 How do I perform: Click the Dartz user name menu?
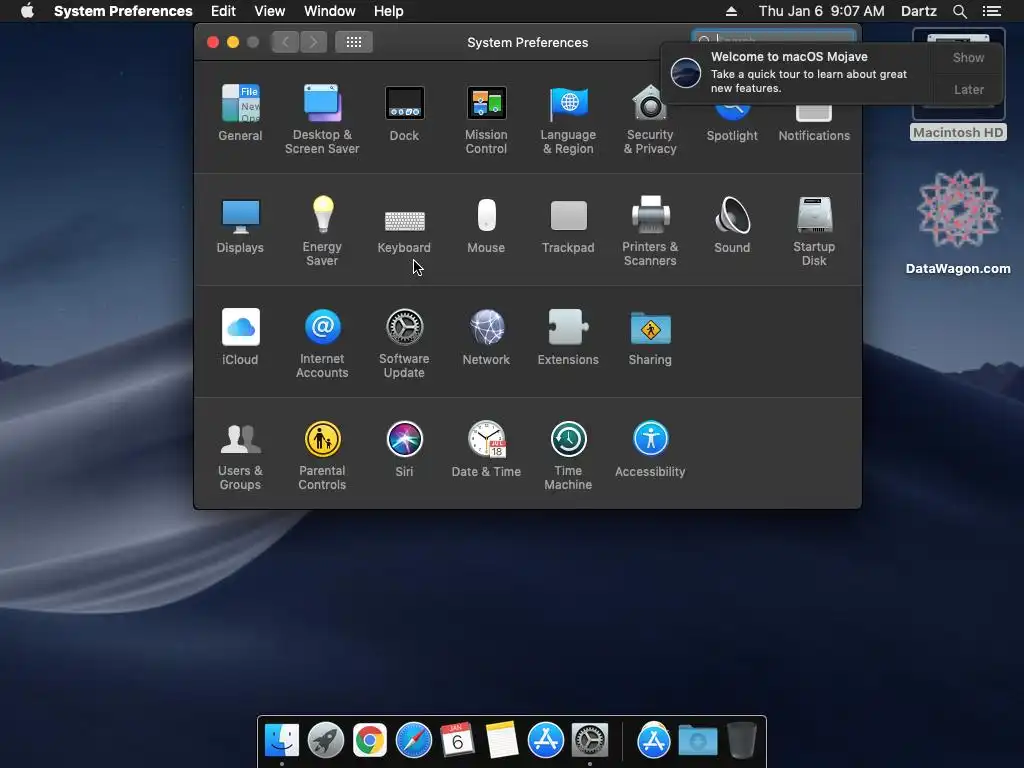click(918, 11)
